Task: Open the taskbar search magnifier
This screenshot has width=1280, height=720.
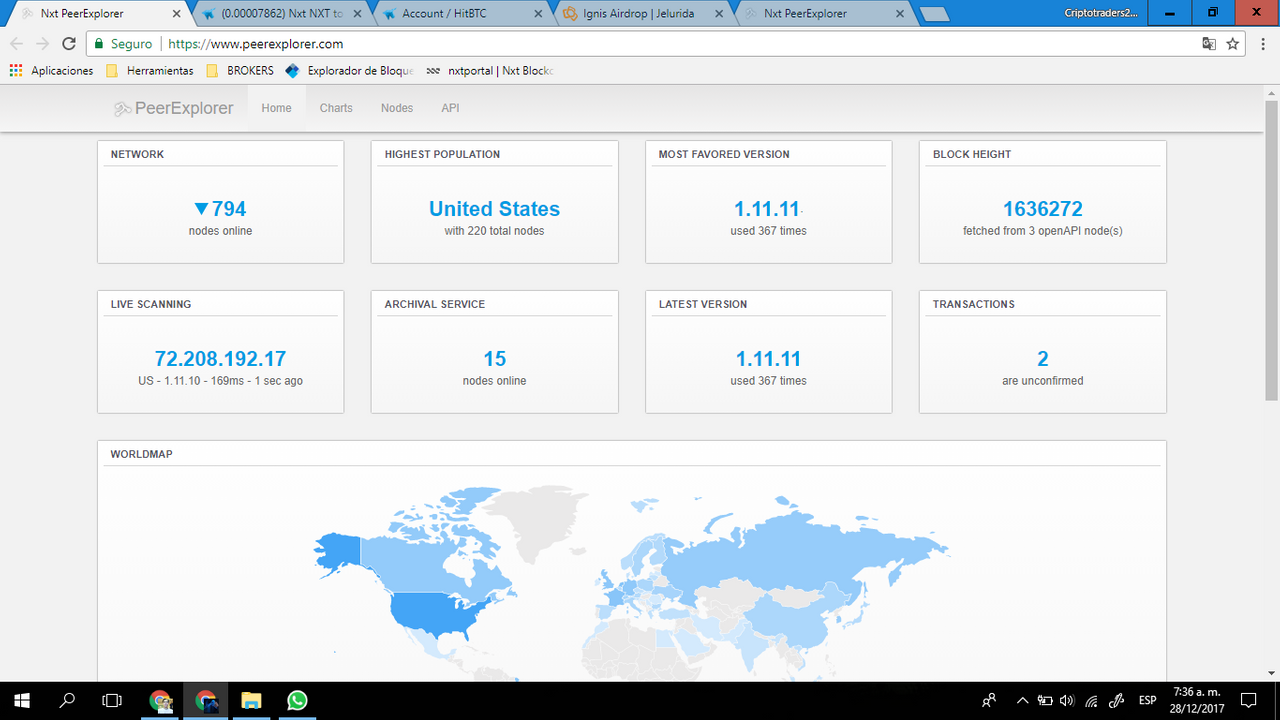Action: click(68, 700)
